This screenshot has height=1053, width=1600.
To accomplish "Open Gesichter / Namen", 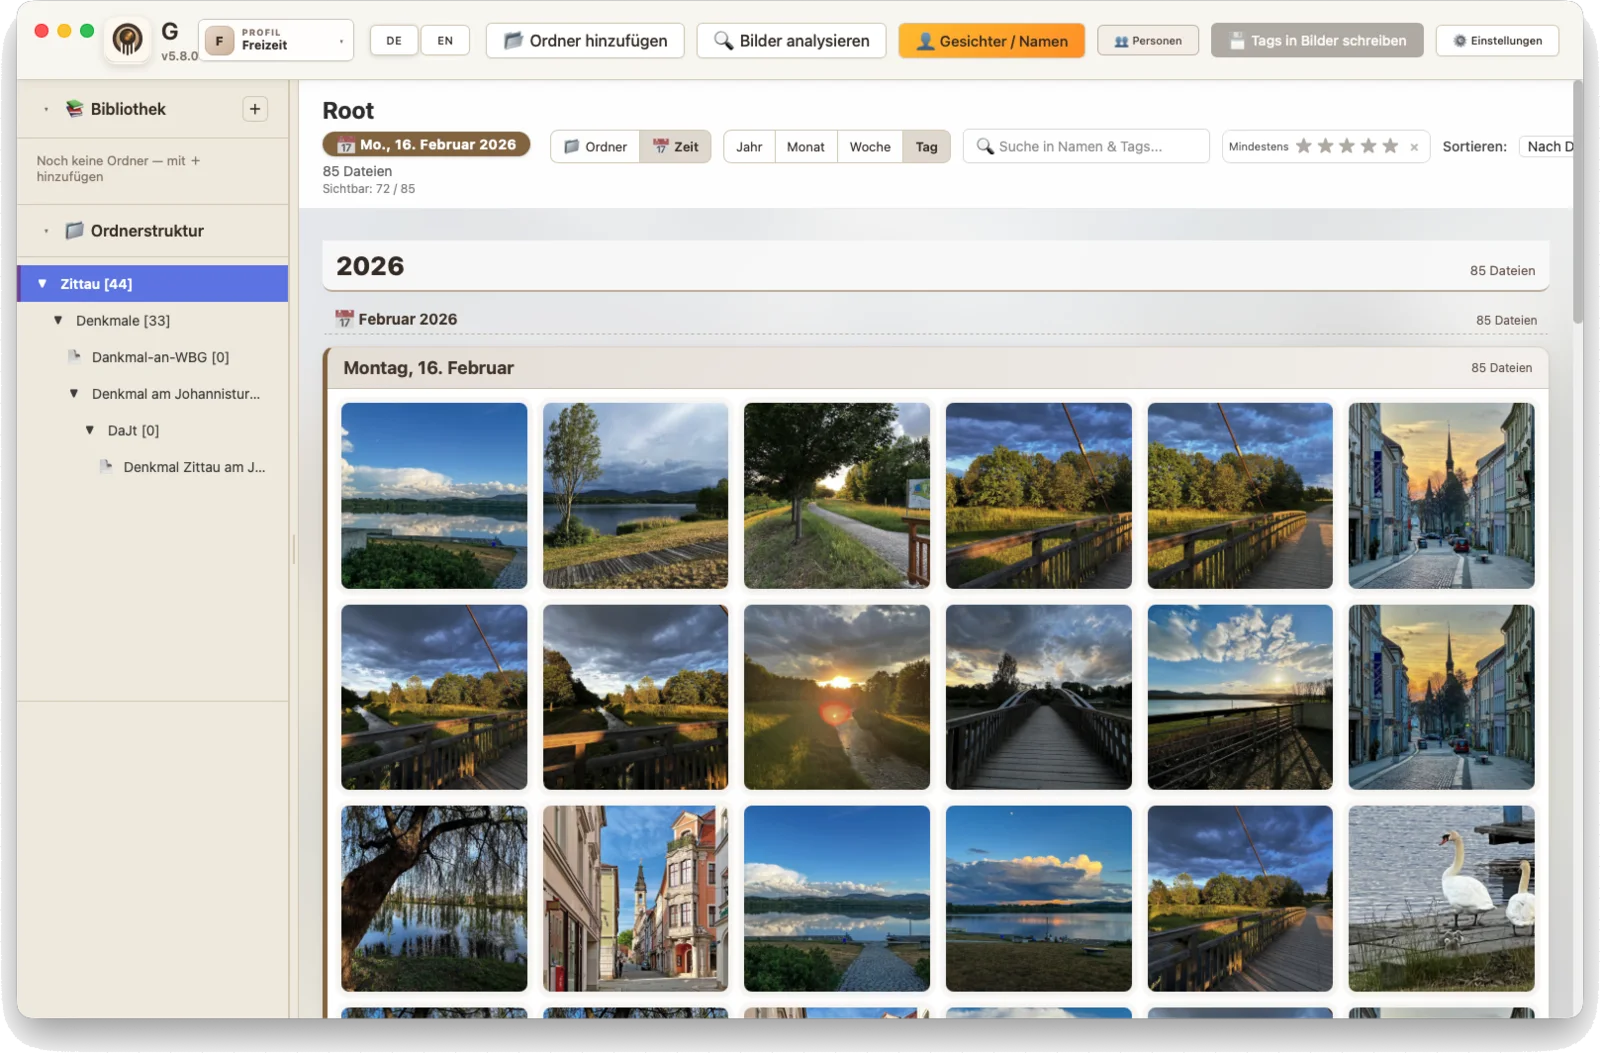I will [x=992, y=41].
